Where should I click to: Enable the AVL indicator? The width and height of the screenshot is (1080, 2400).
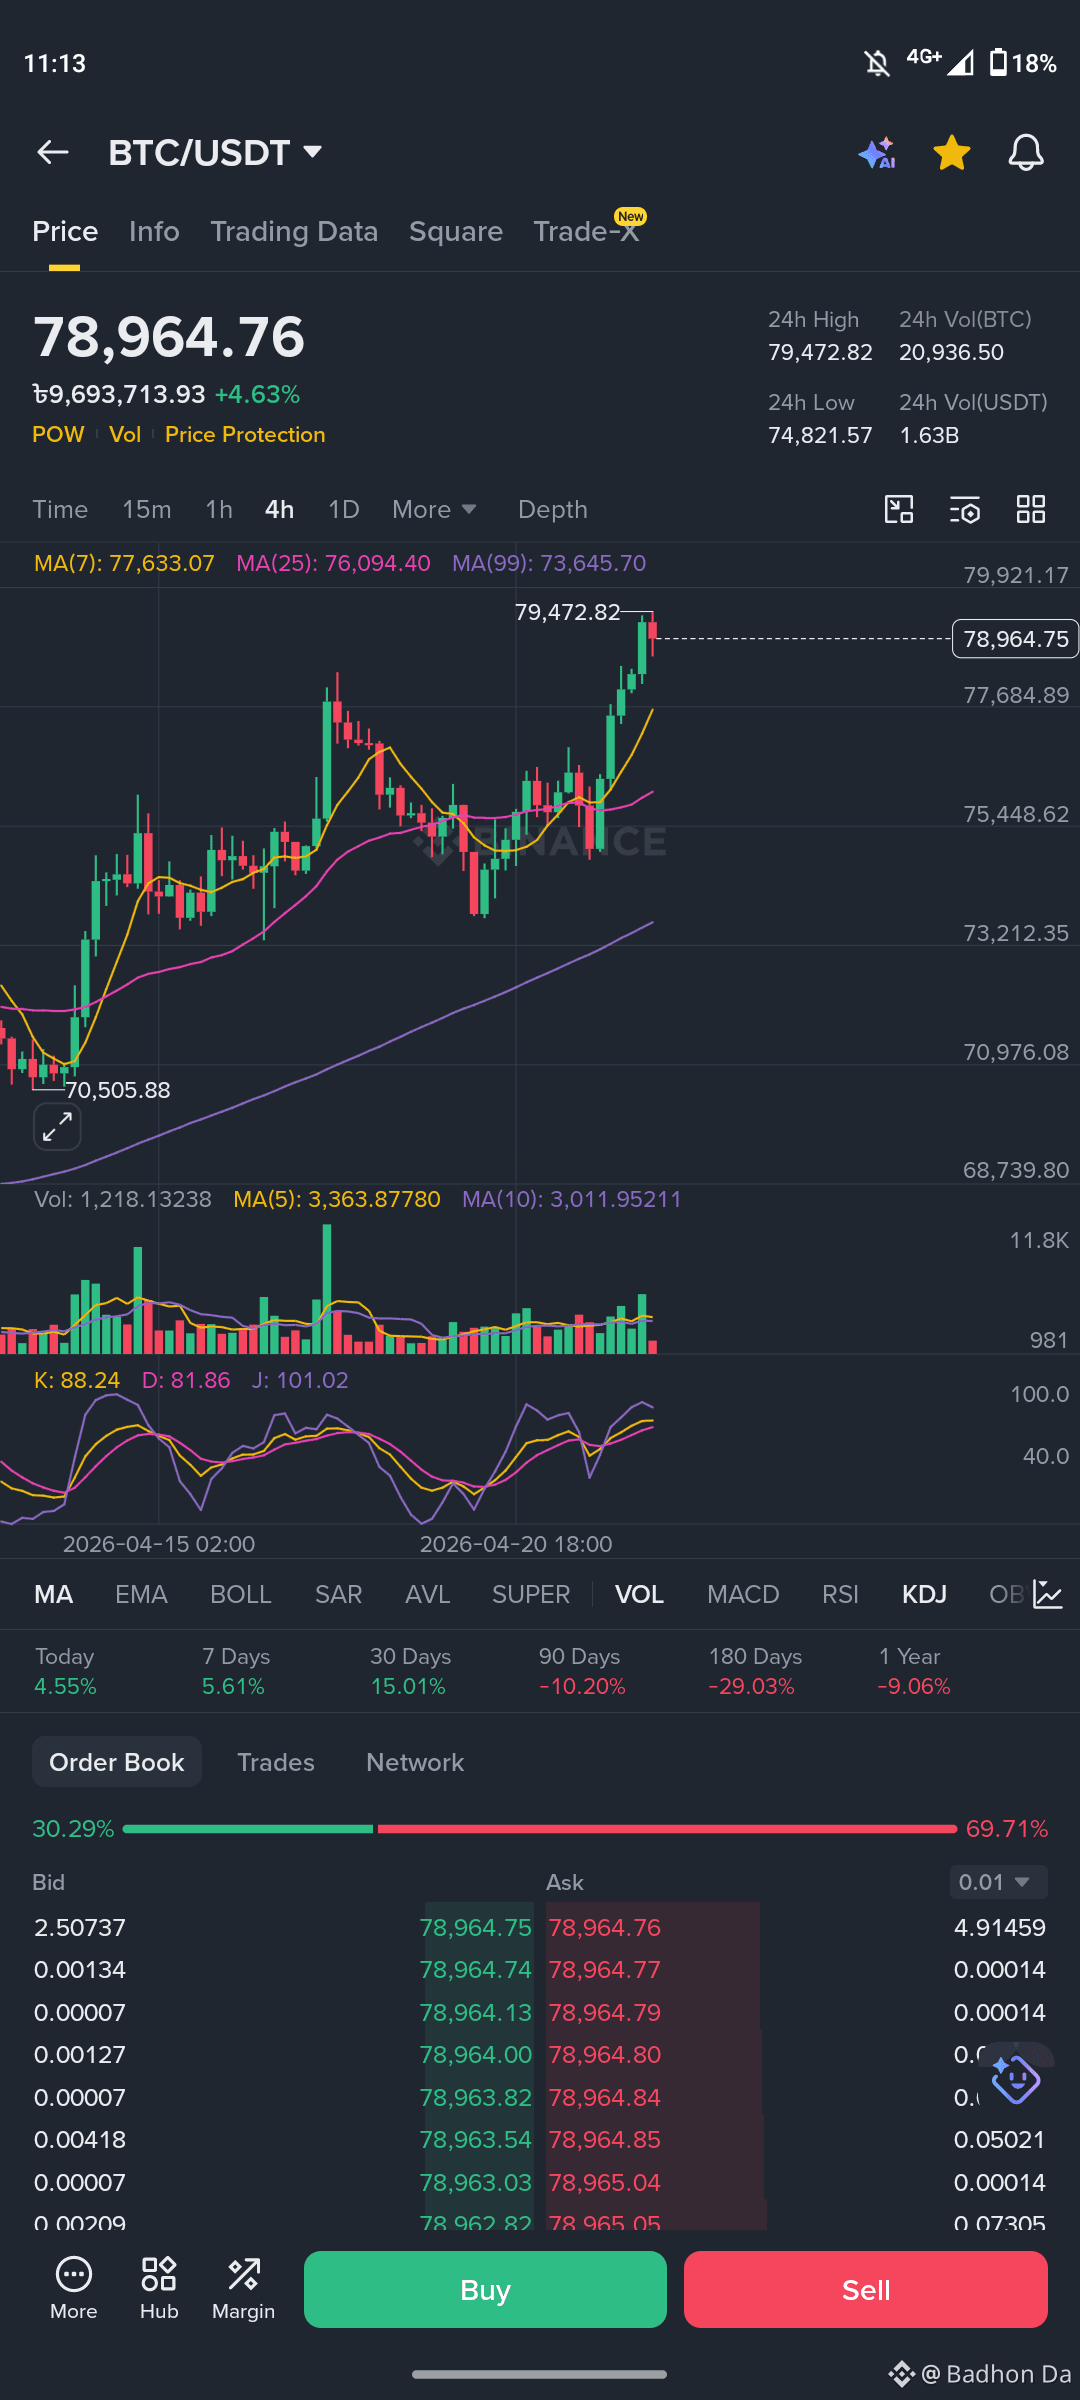click(427, 1594)
